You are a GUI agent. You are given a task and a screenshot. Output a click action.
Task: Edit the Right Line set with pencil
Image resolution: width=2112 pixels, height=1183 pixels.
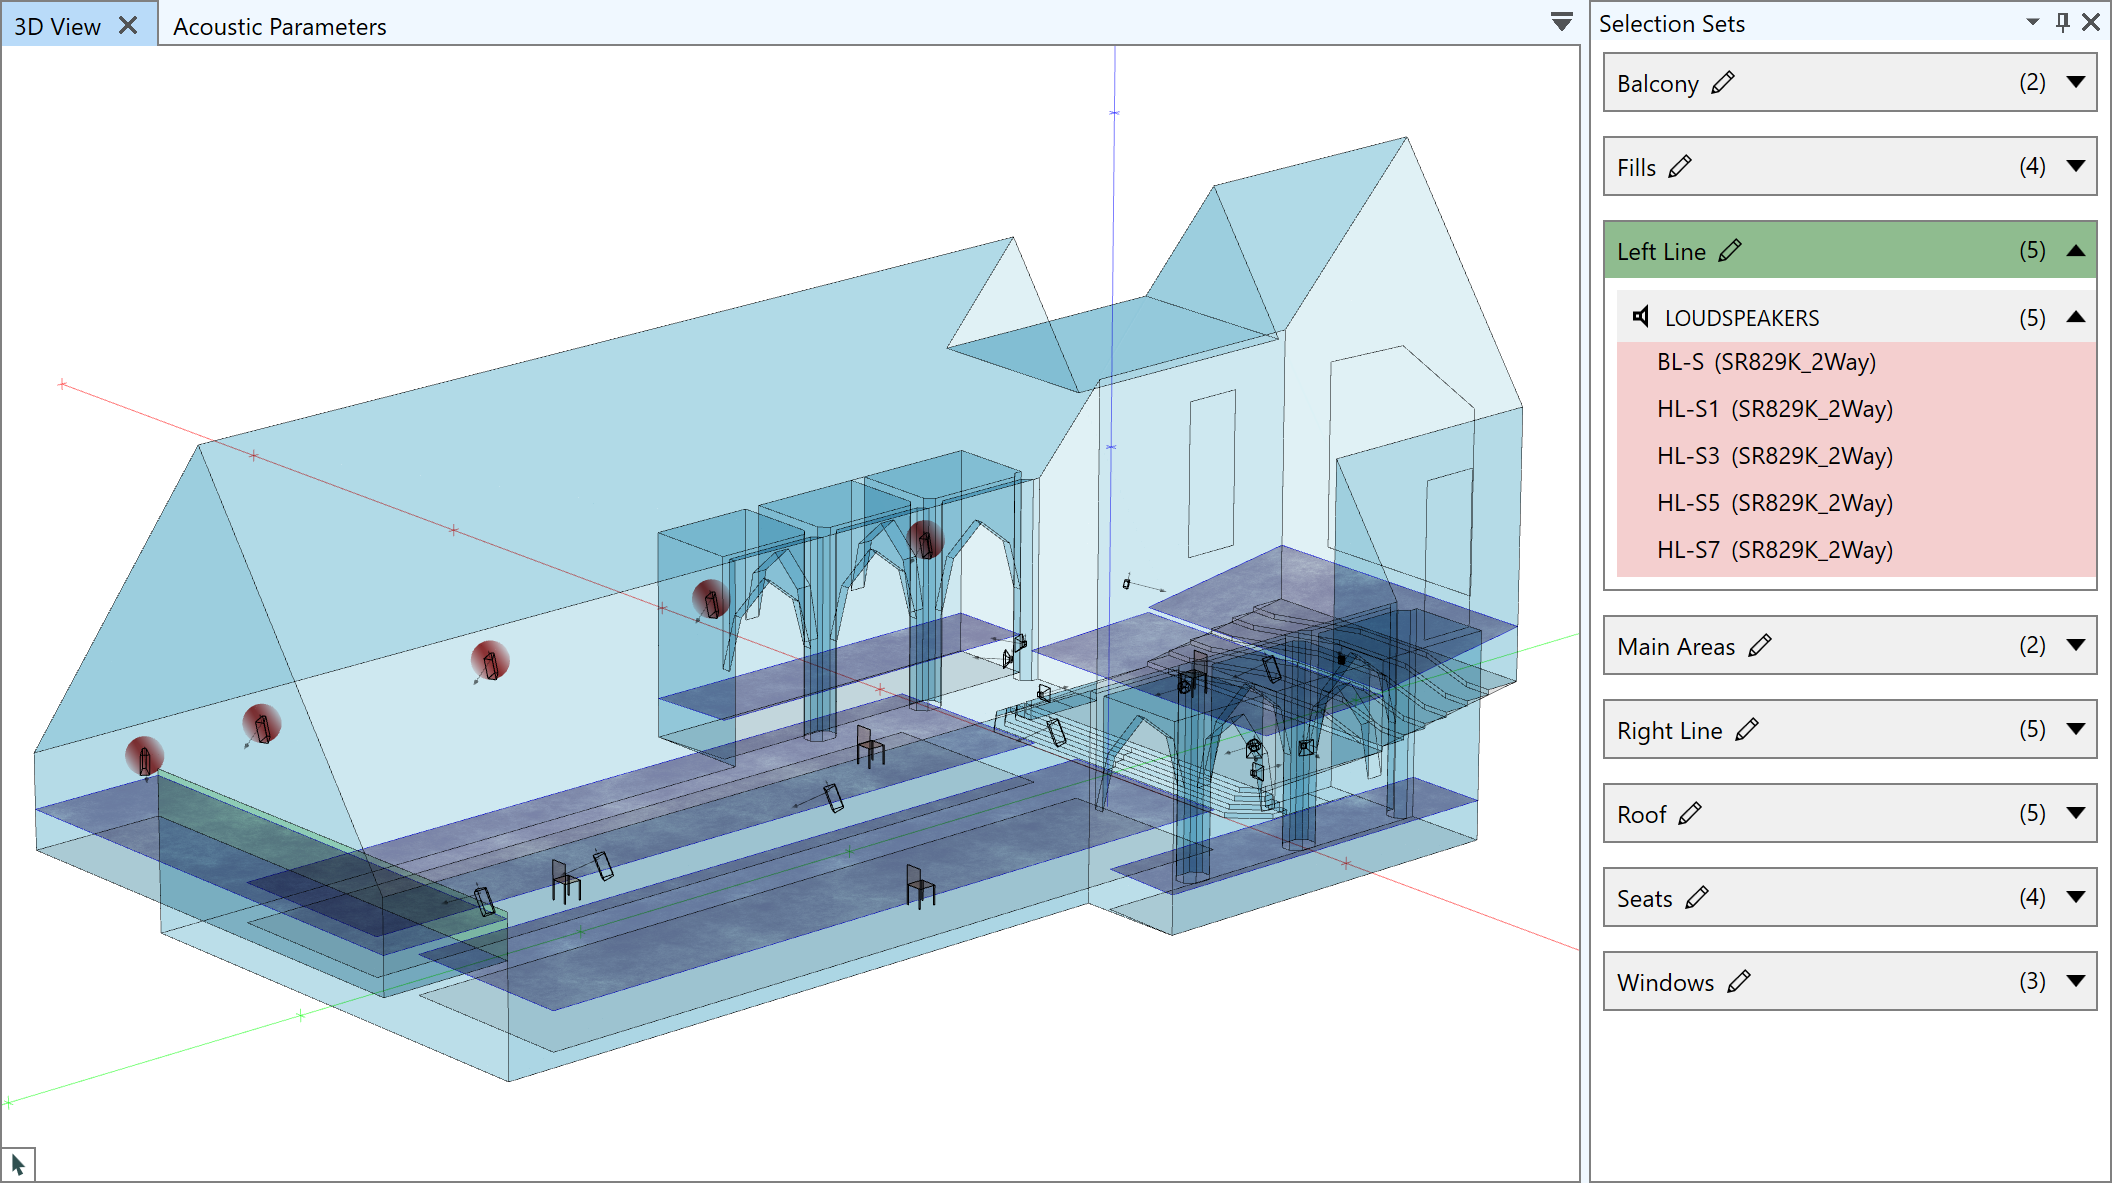(1747, 730)
